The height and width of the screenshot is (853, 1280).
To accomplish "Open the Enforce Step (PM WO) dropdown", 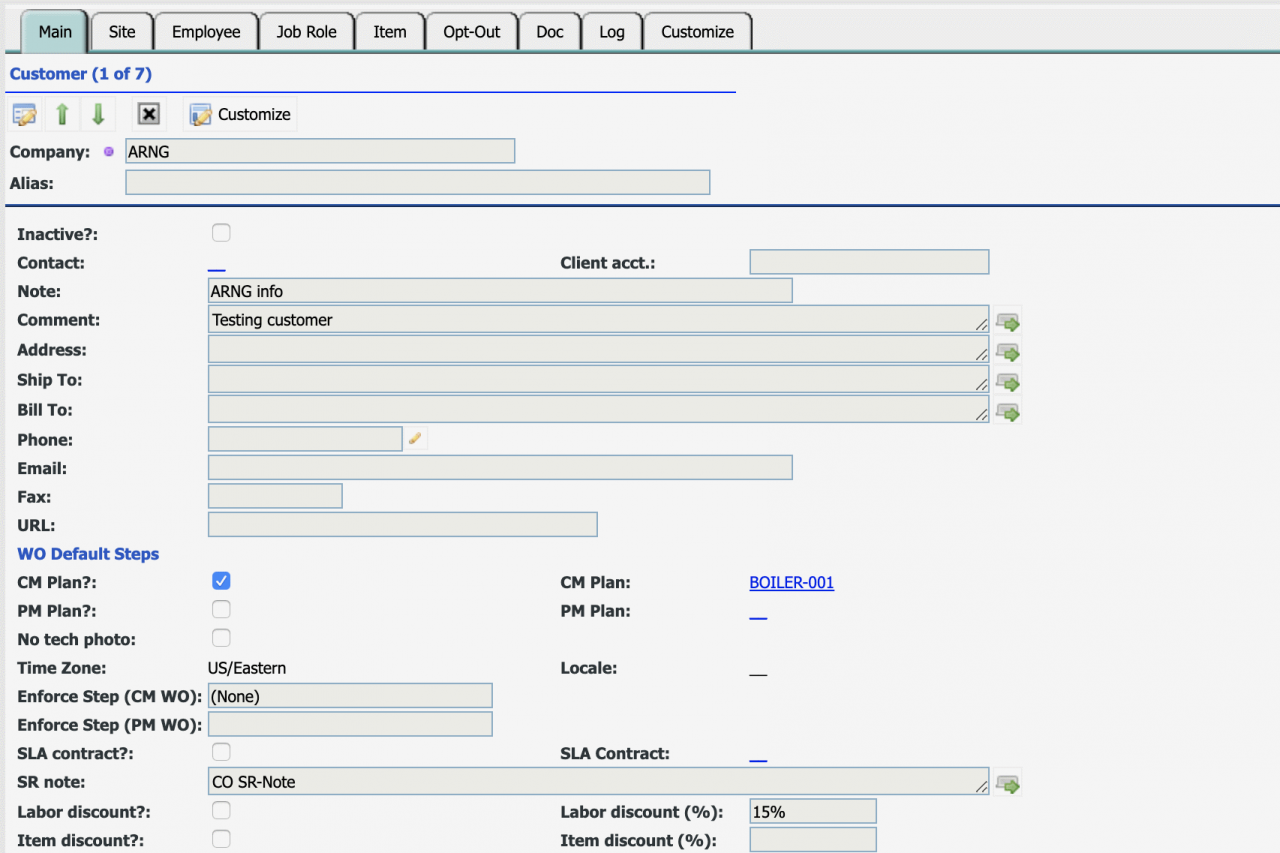I will tap(350, 724).
